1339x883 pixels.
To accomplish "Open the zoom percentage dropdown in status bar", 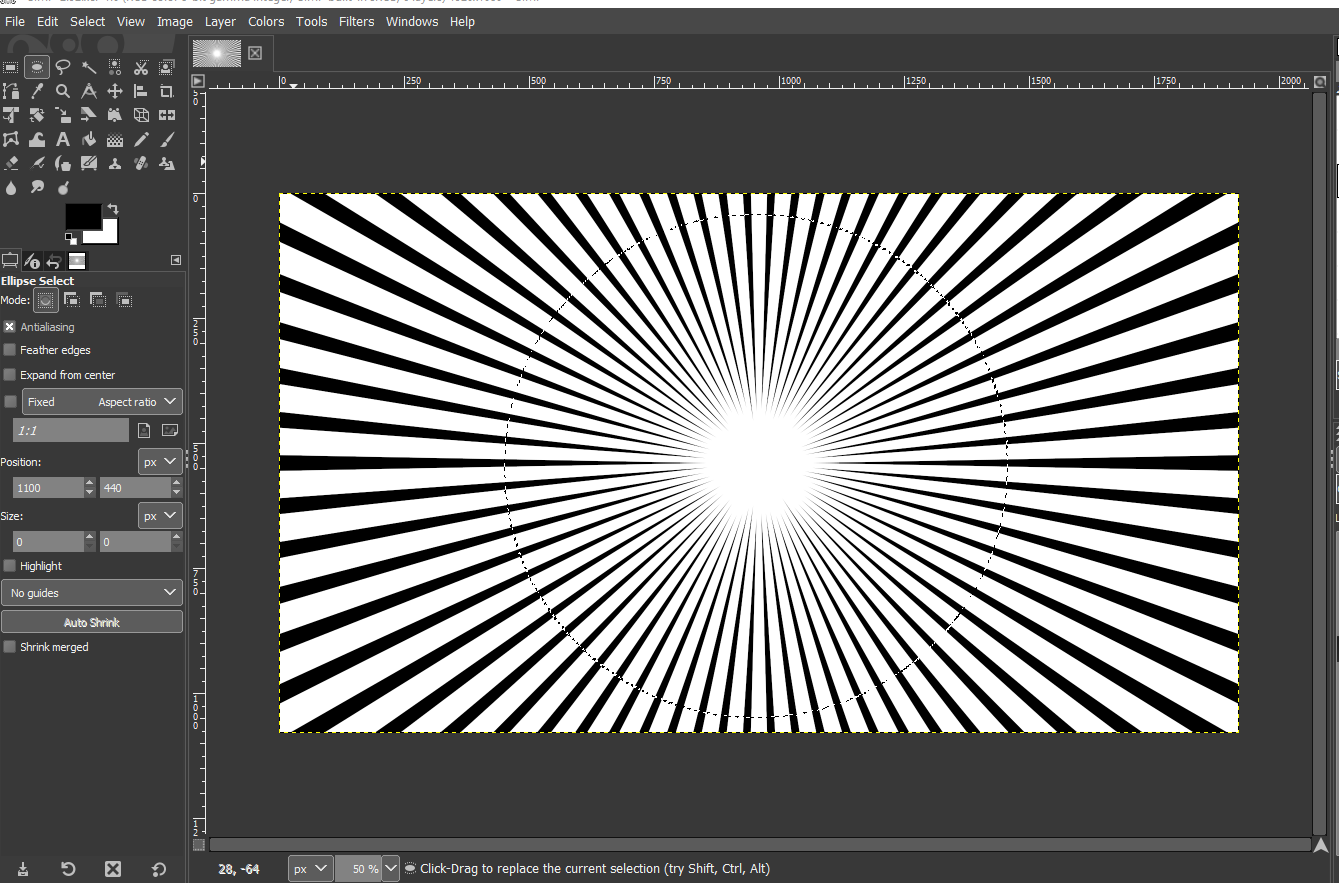I will [390, 869].
